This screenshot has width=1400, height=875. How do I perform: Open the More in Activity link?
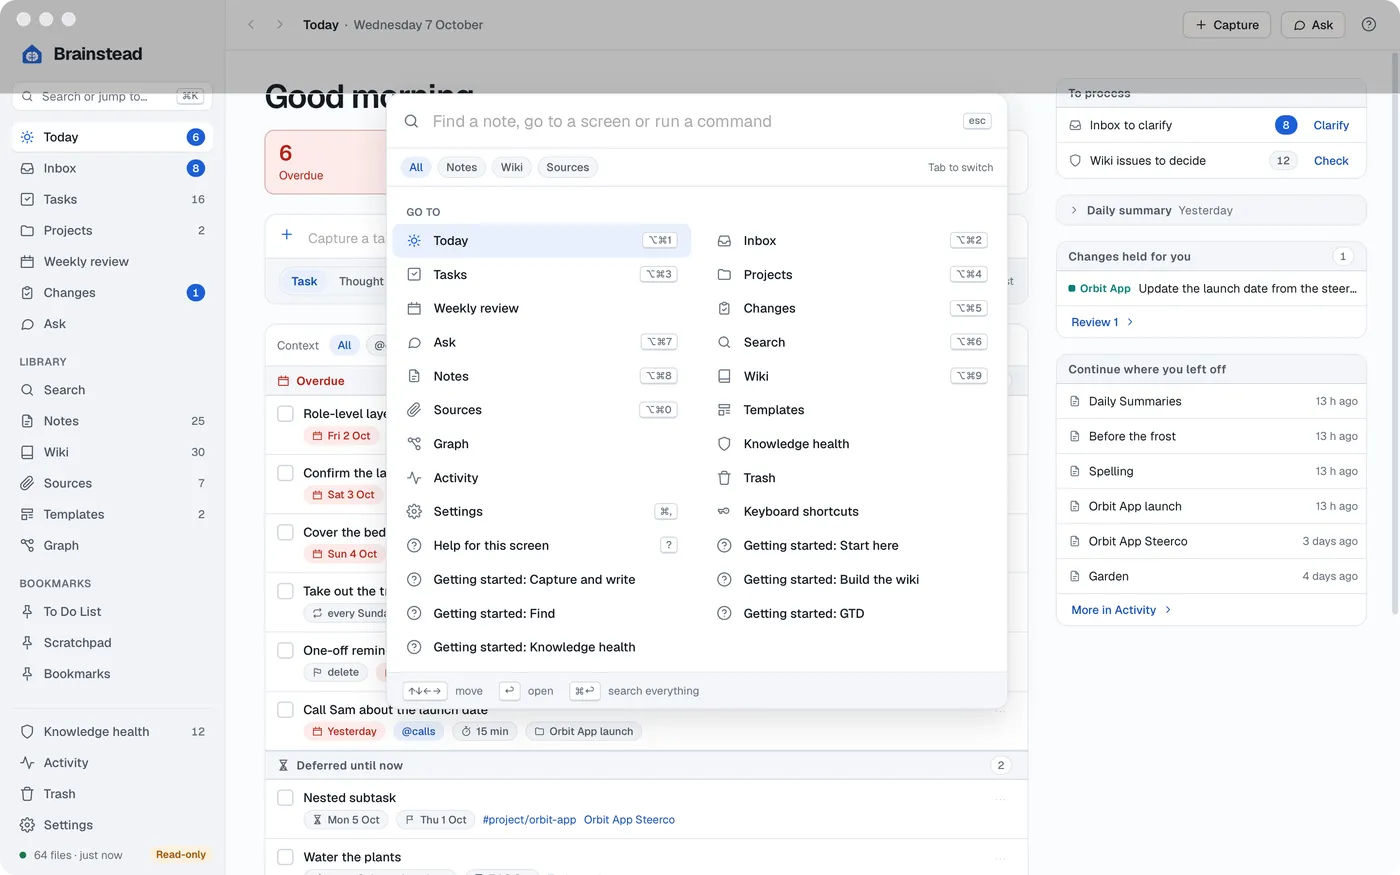pyautogui.click(x=1121, y=610)
